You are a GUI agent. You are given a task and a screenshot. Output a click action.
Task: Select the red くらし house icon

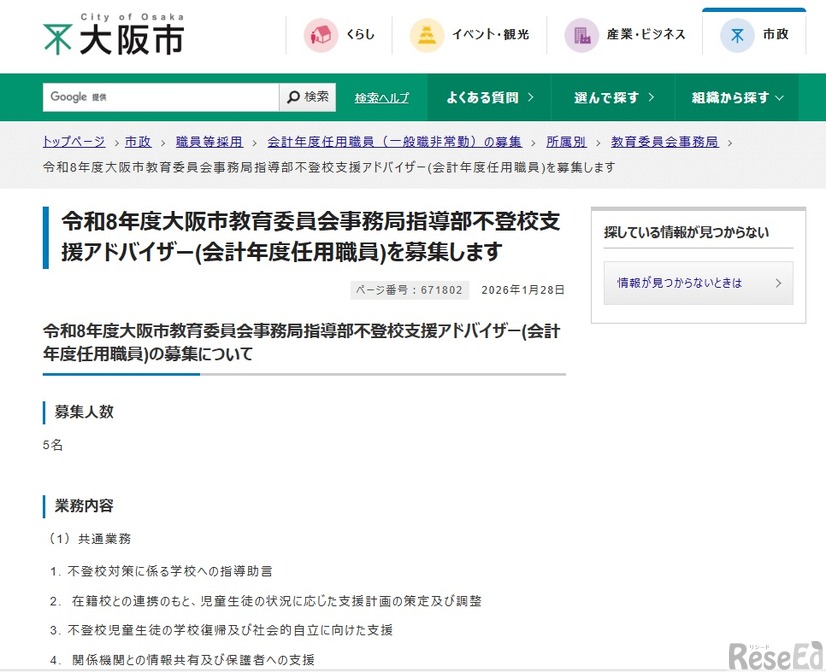pyautogui.click(x=320, y=33)
